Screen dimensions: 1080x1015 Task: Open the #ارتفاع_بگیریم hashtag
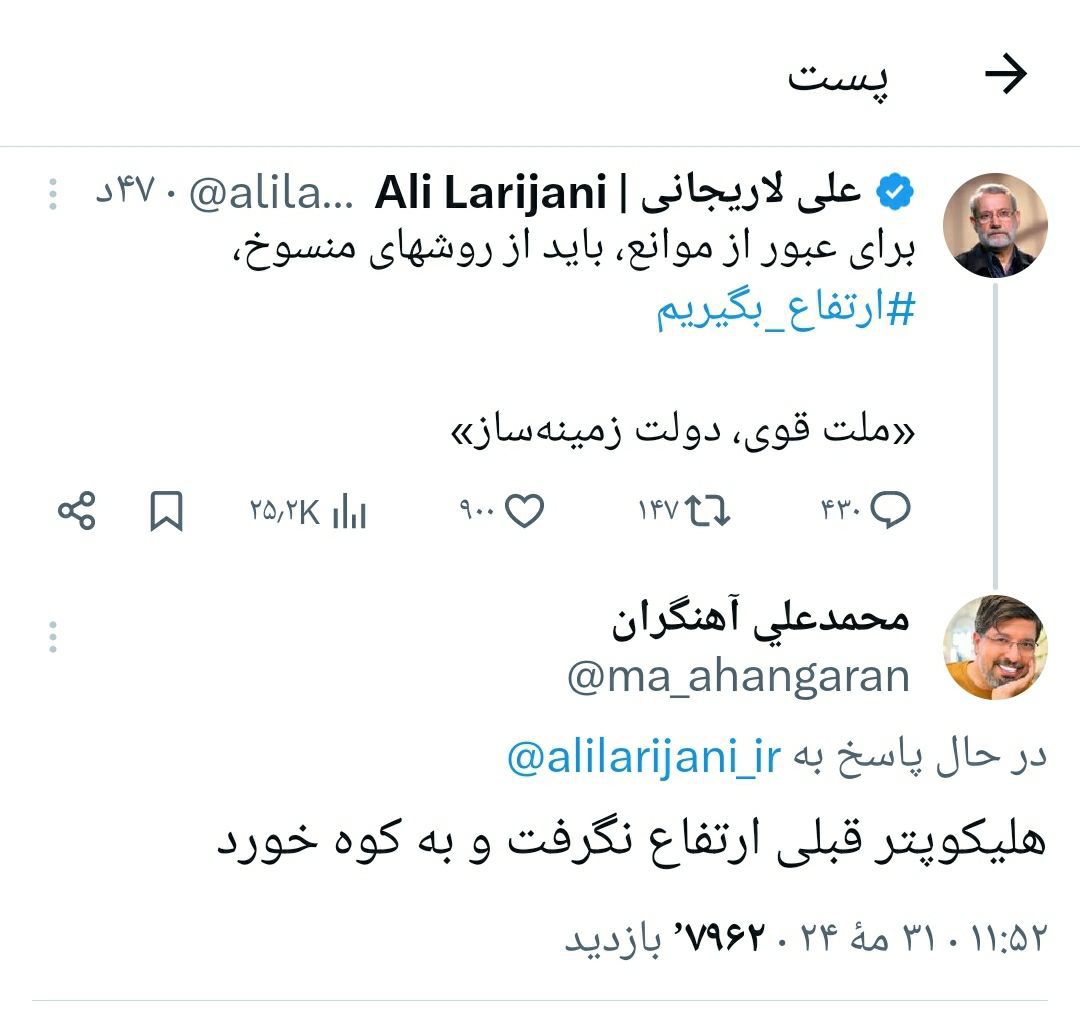785,311
